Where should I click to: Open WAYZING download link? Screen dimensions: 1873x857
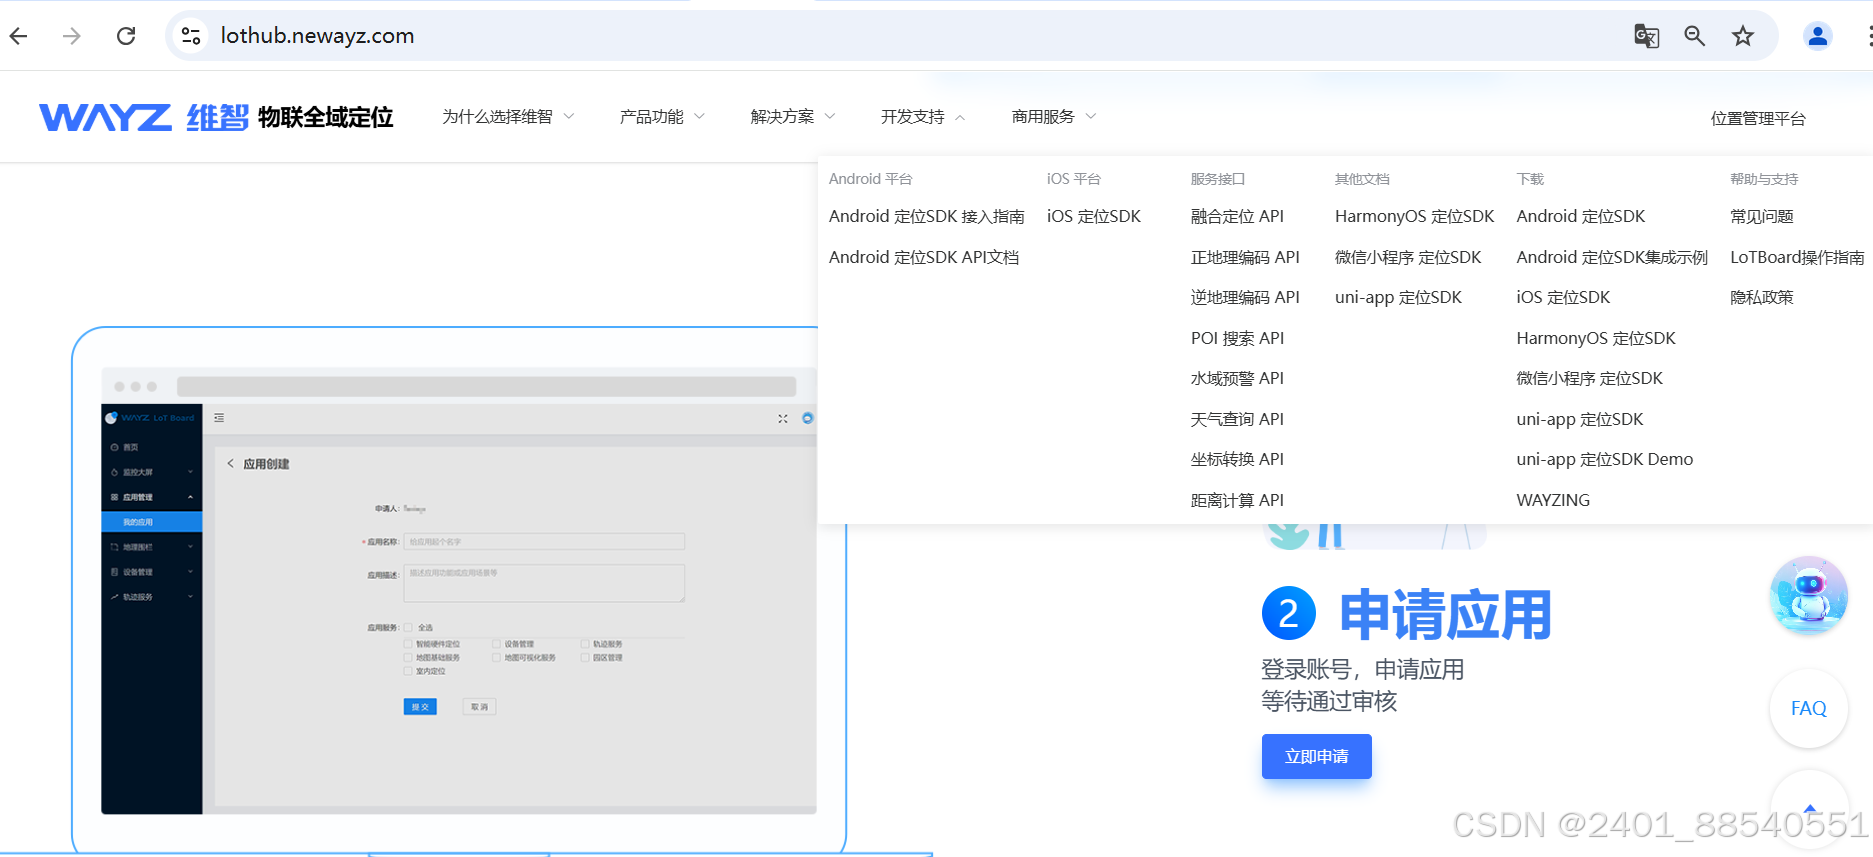(x=1553, y=500)
